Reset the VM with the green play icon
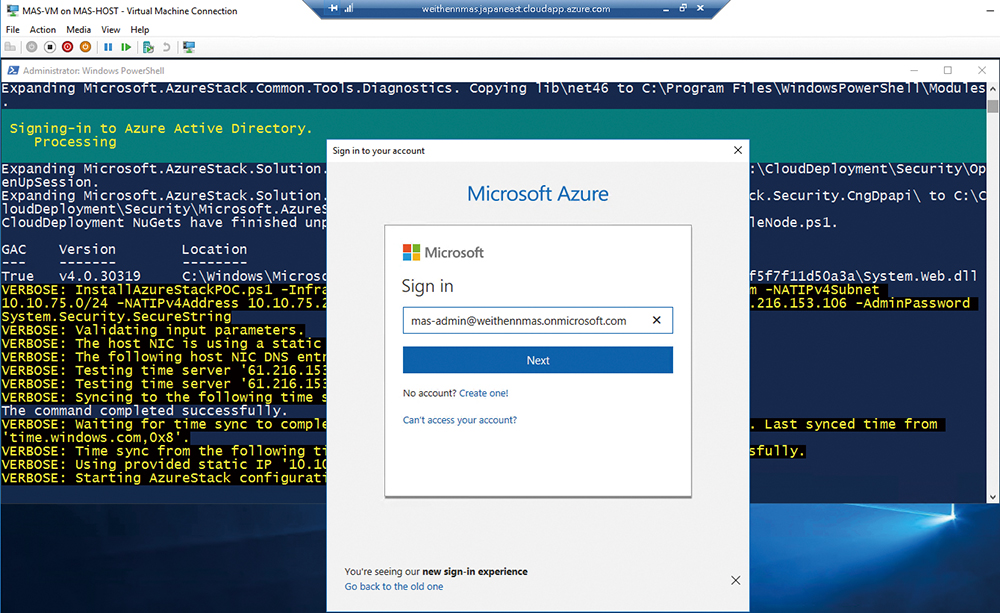This screenshot has height=613, width=1000. coord(126,47)
